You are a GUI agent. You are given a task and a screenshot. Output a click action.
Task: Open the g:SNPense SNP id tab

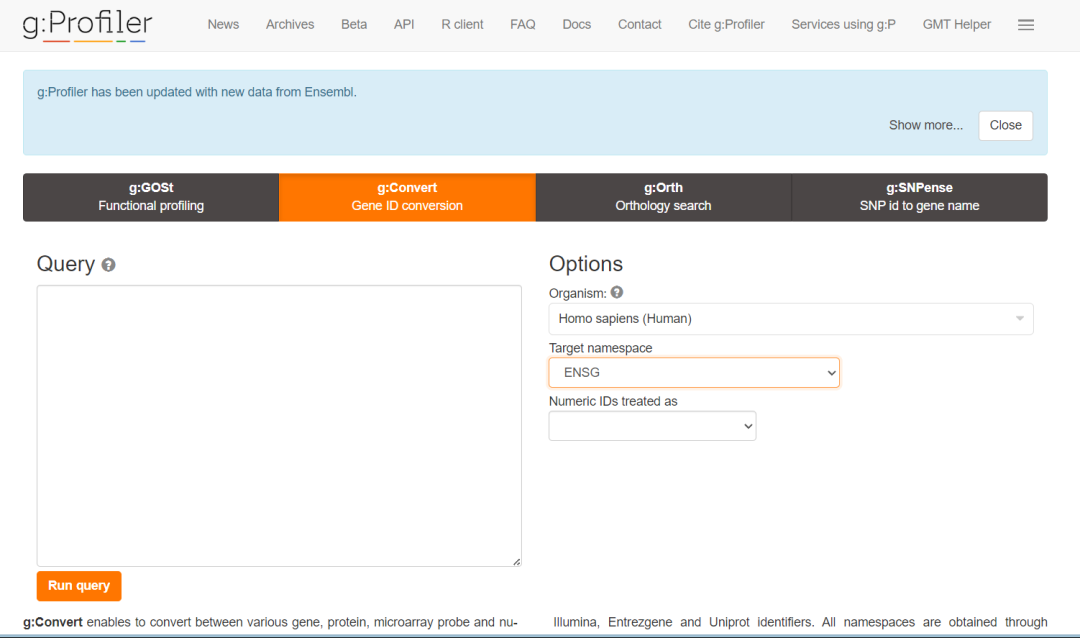coord(920,197)
